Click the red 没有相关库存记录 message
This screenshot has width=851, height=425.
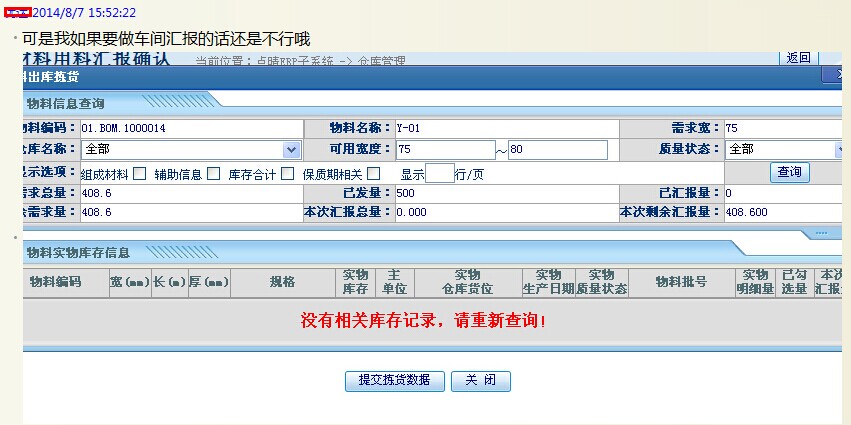click(423, 321)
